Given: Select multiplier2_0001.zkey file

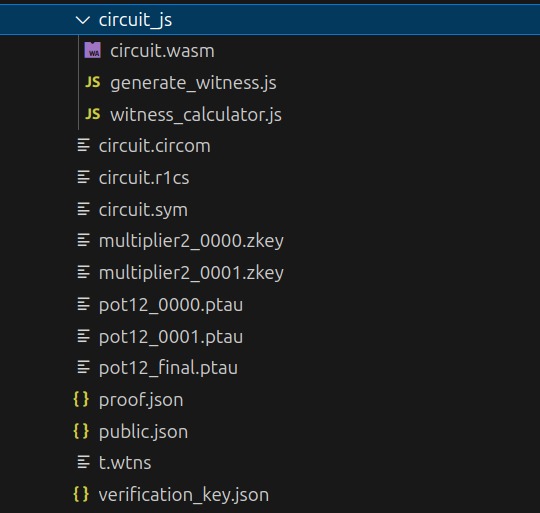Looking at the screenshot, I should (x=191, y=273).
